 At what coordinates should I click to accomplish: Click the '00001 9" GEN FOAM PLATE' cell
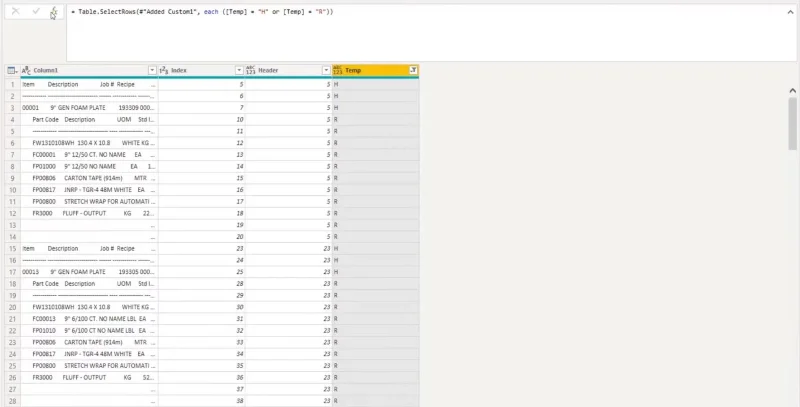89,108
